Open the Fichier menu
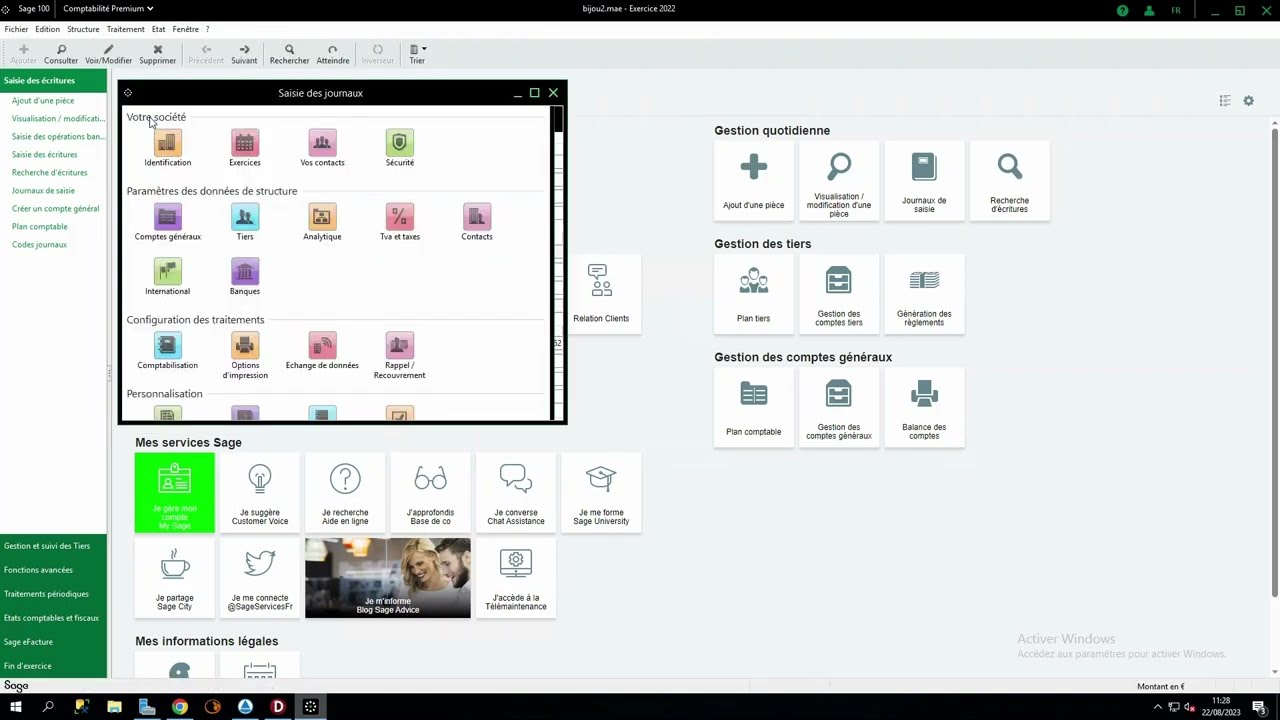This screenshot has width=1280, height=720. pyautogui.click(x=16, y=29)
